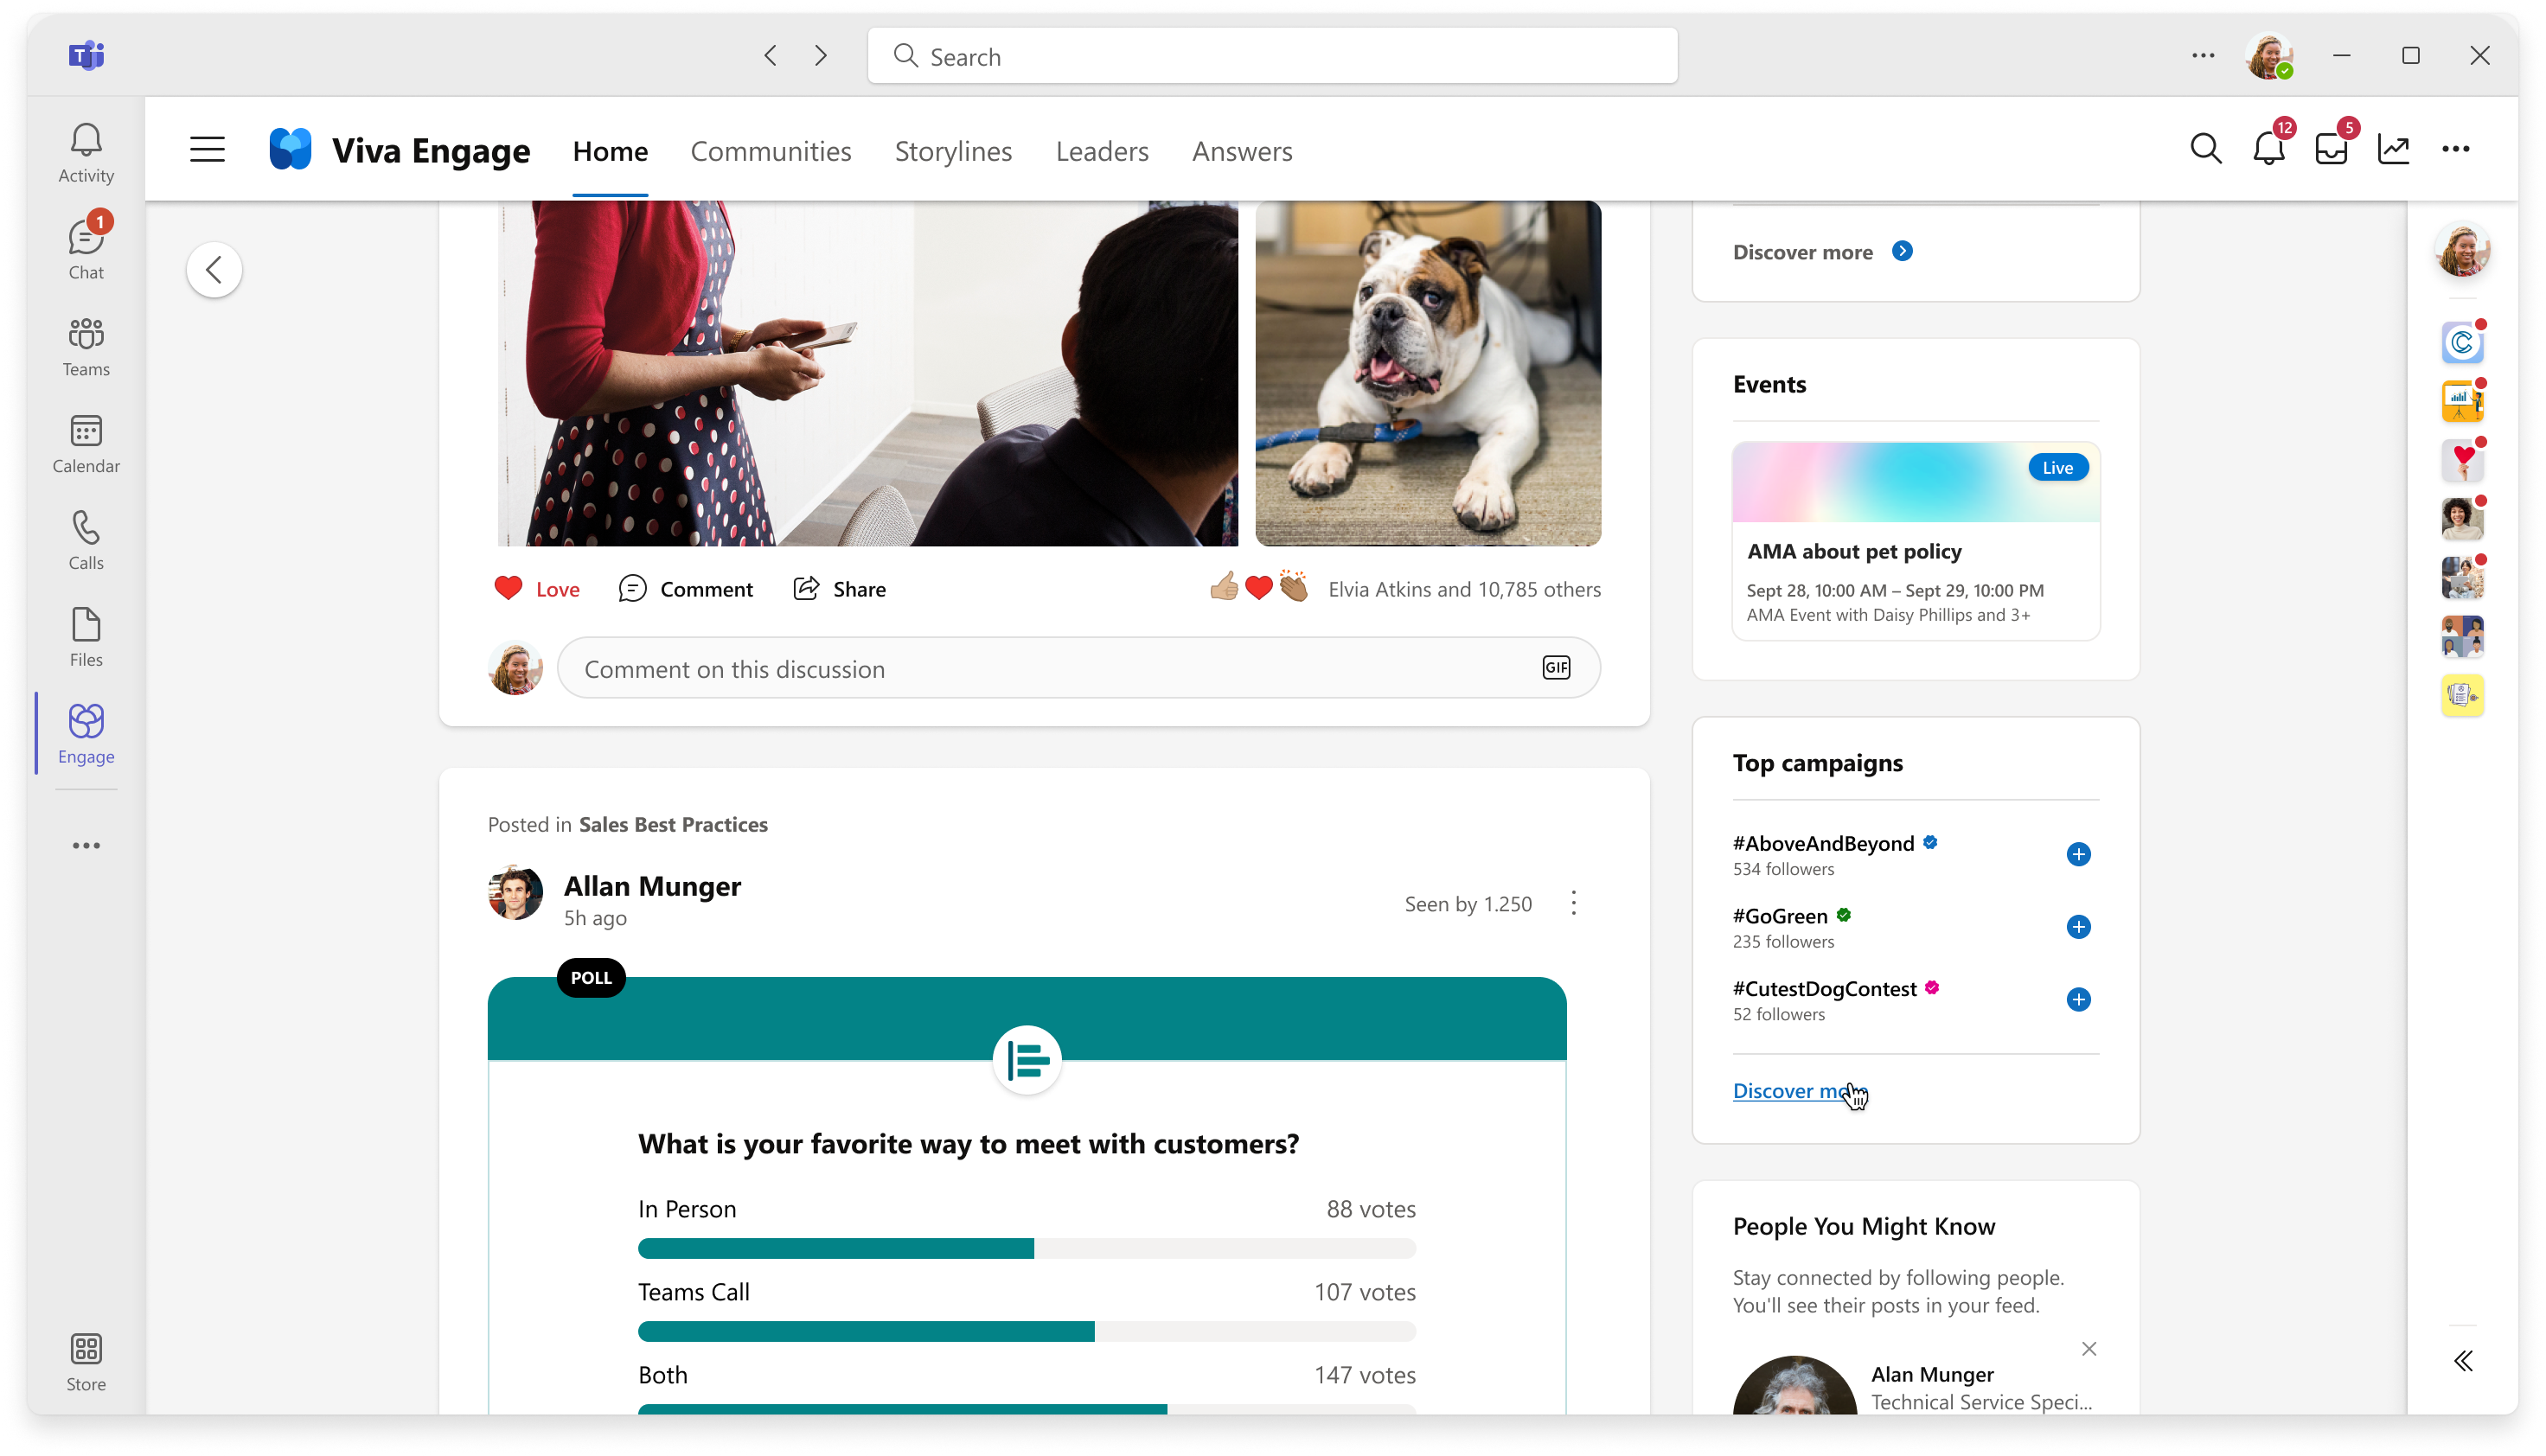
Task: Expand the Communities navigation tab
Action: 771,150
